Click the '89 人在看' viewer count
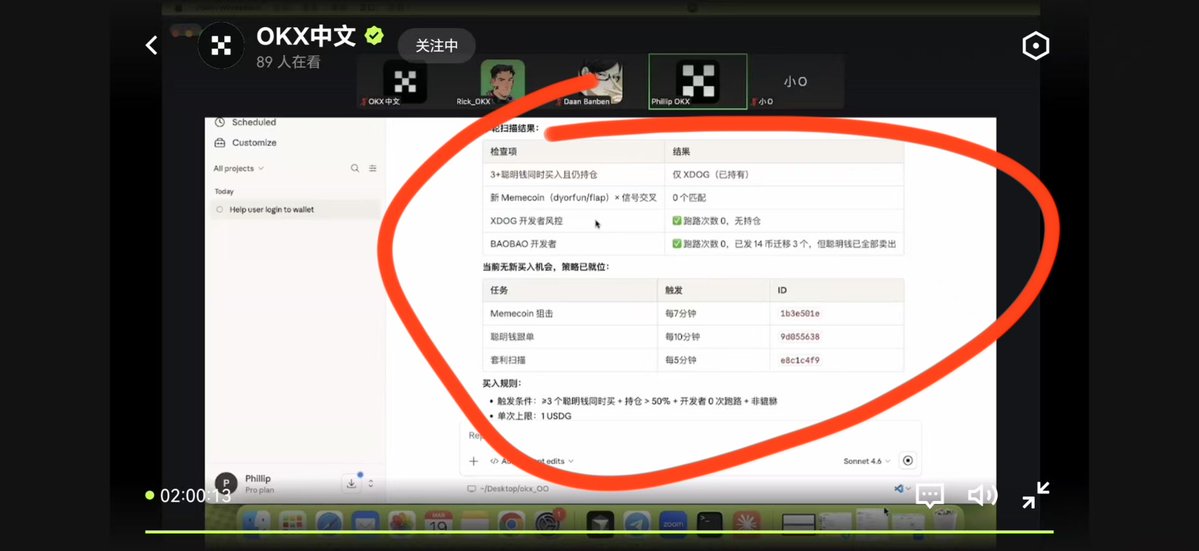The width and height of the screenshot is (1199, 551). click(x=288, y=63)
